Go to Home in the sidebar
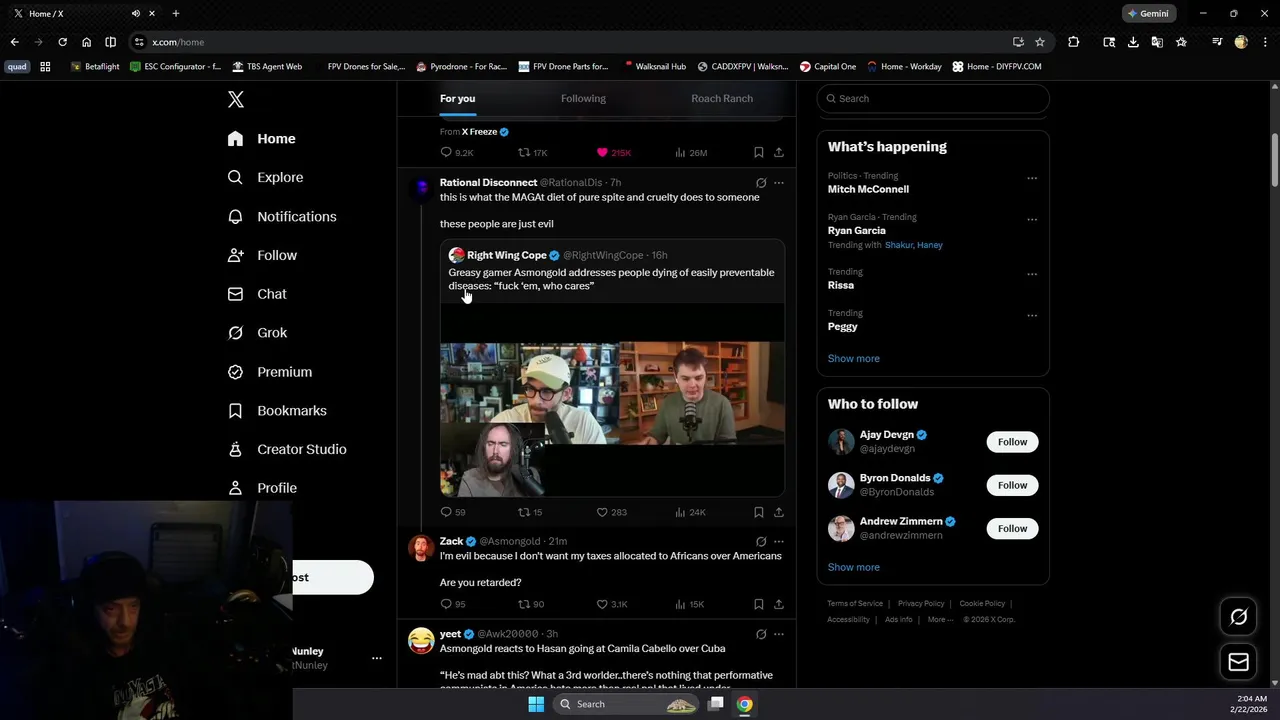 coord(261,139)
